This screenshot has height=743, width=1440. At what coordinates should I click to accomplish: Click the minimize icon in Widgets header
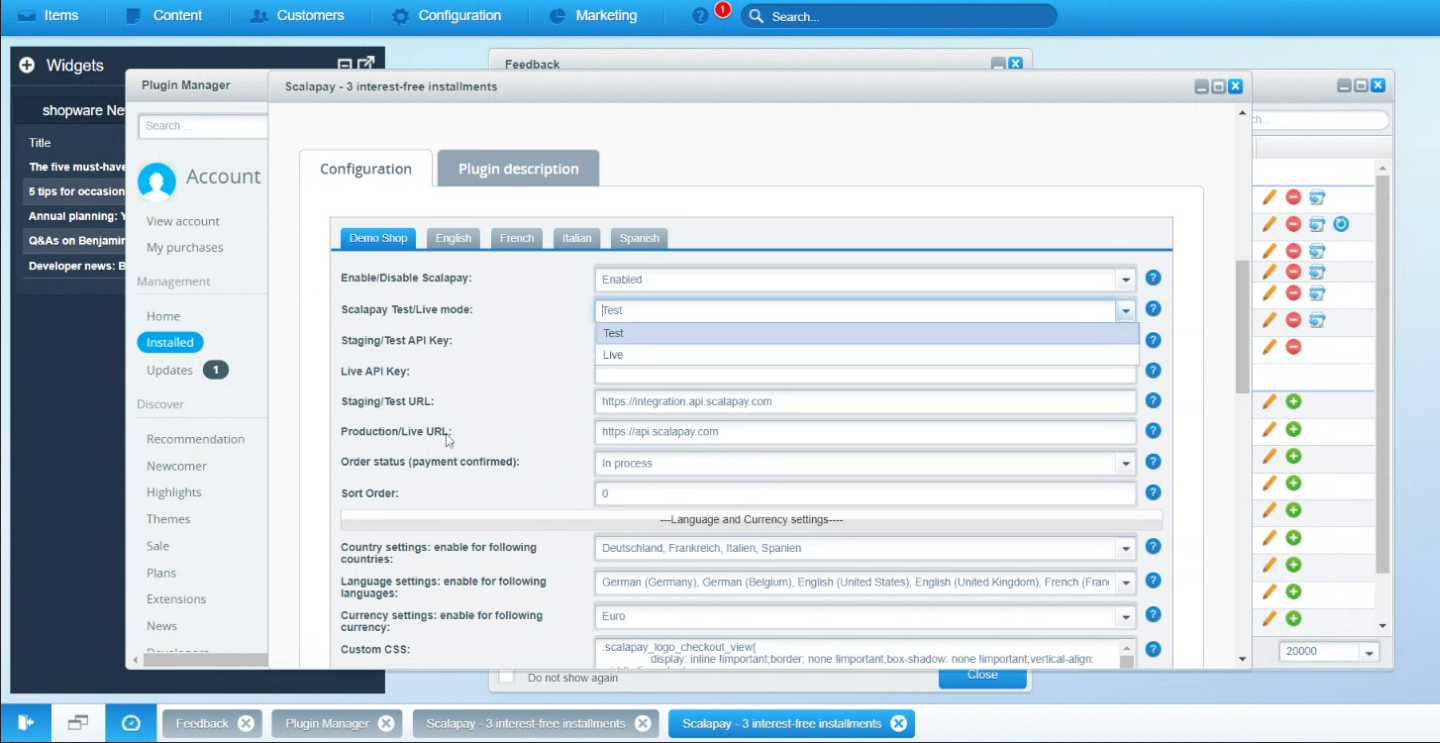[345, 64]
